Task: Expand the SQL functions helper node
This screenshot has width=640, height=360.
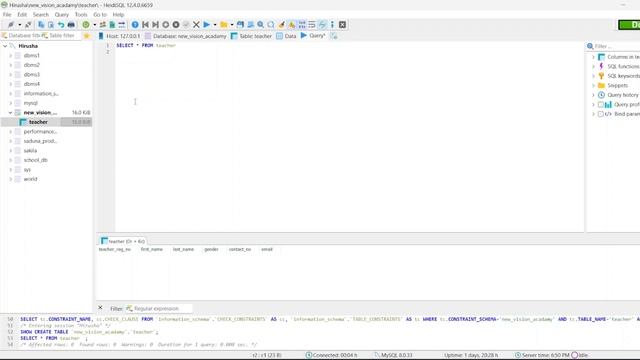Action: pos(593,67)
